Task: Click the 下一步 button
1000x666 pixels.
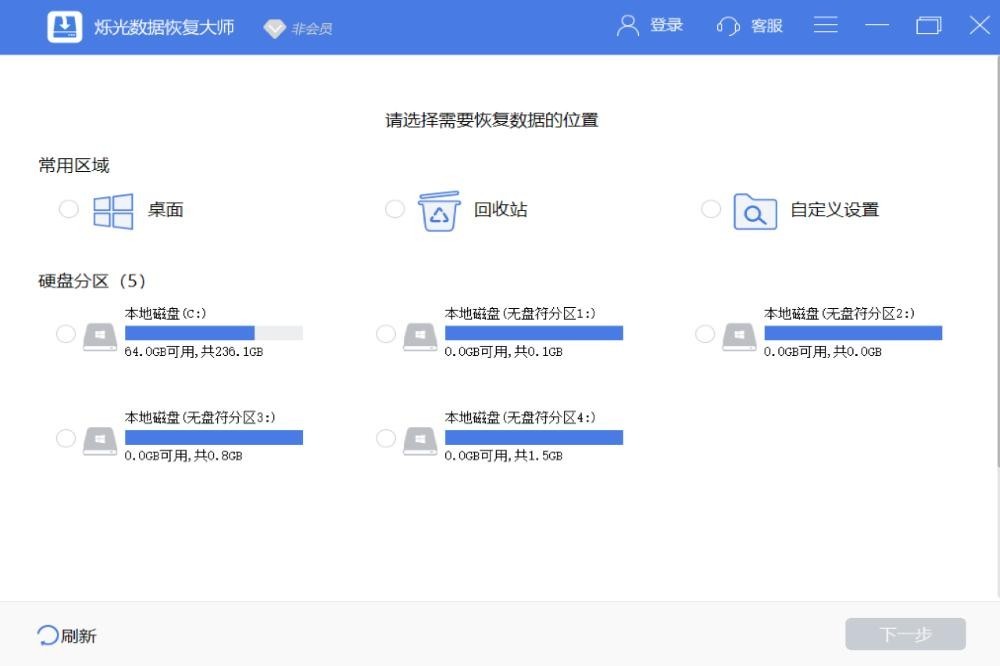Action: tap(905, 634)
